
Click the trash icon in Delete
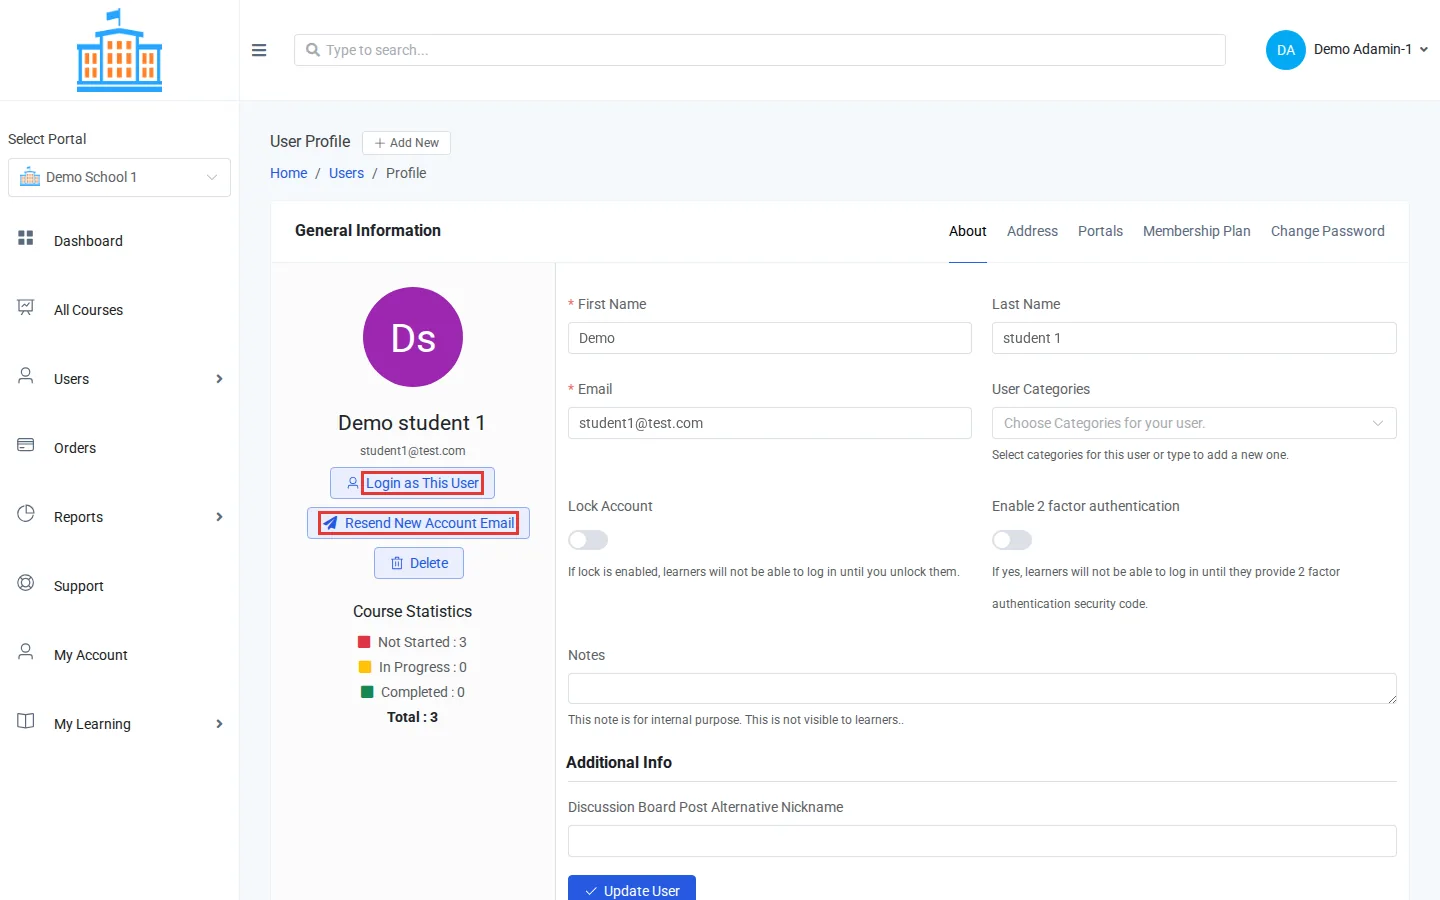[397, 563]
